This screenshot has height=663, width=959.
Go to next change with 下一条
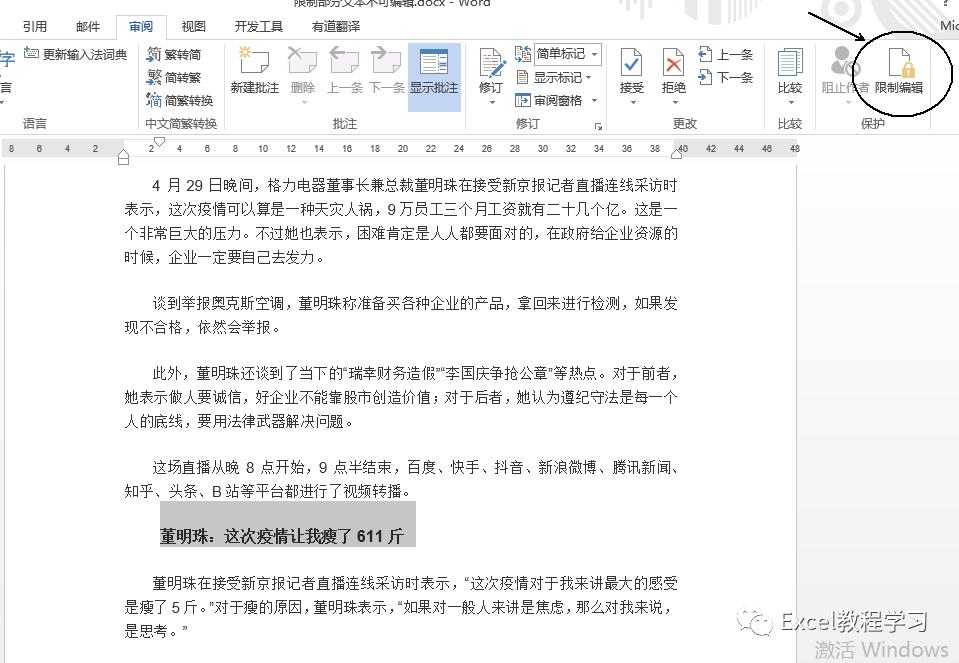(x=725, y=77)
